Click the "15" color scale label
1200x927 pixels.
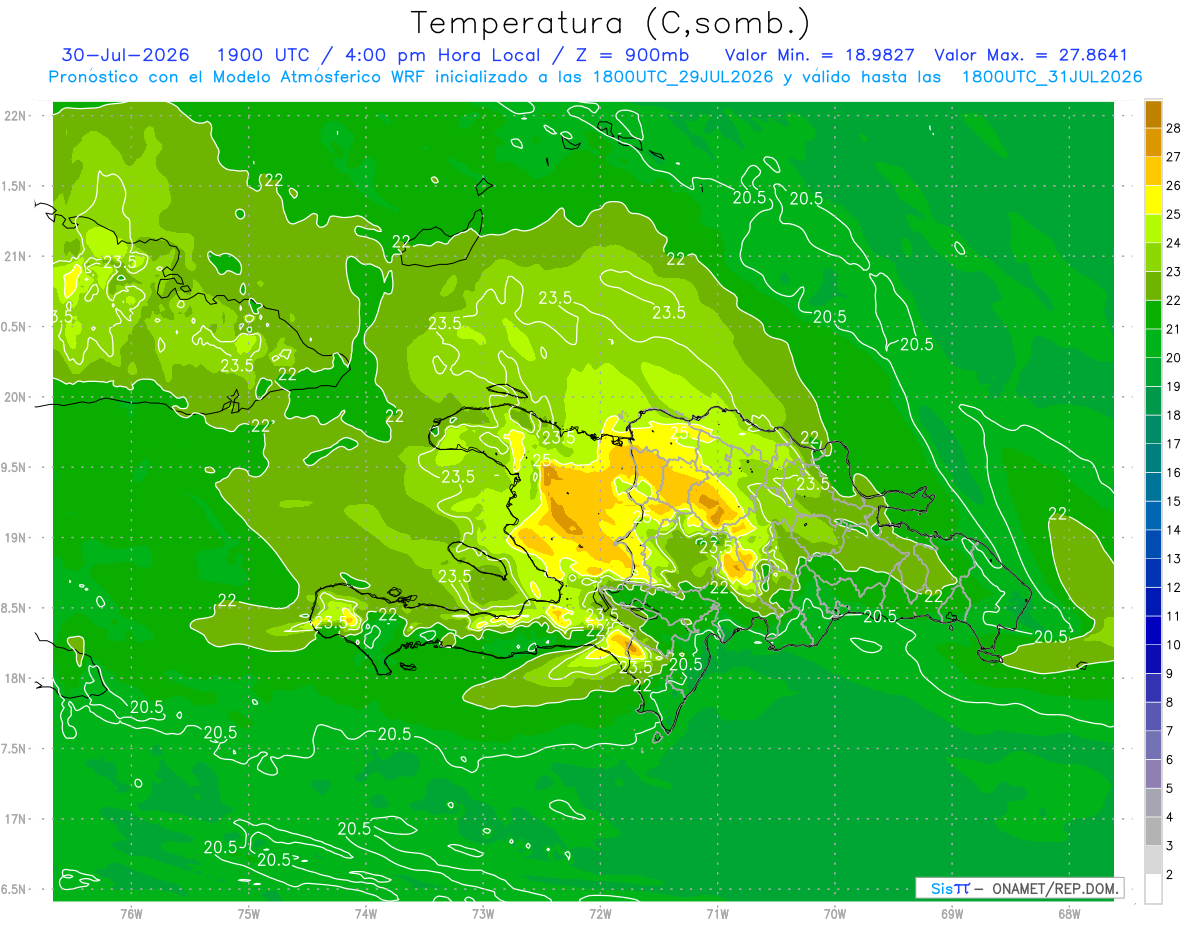1173,501
